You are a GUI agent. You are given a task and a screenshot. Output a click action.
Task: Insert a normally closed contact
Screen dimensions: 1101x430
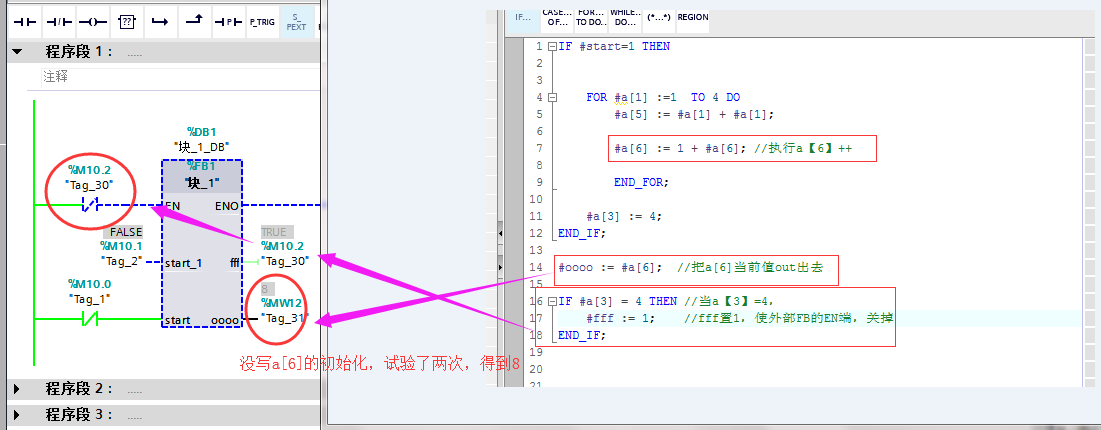point(59,20)
